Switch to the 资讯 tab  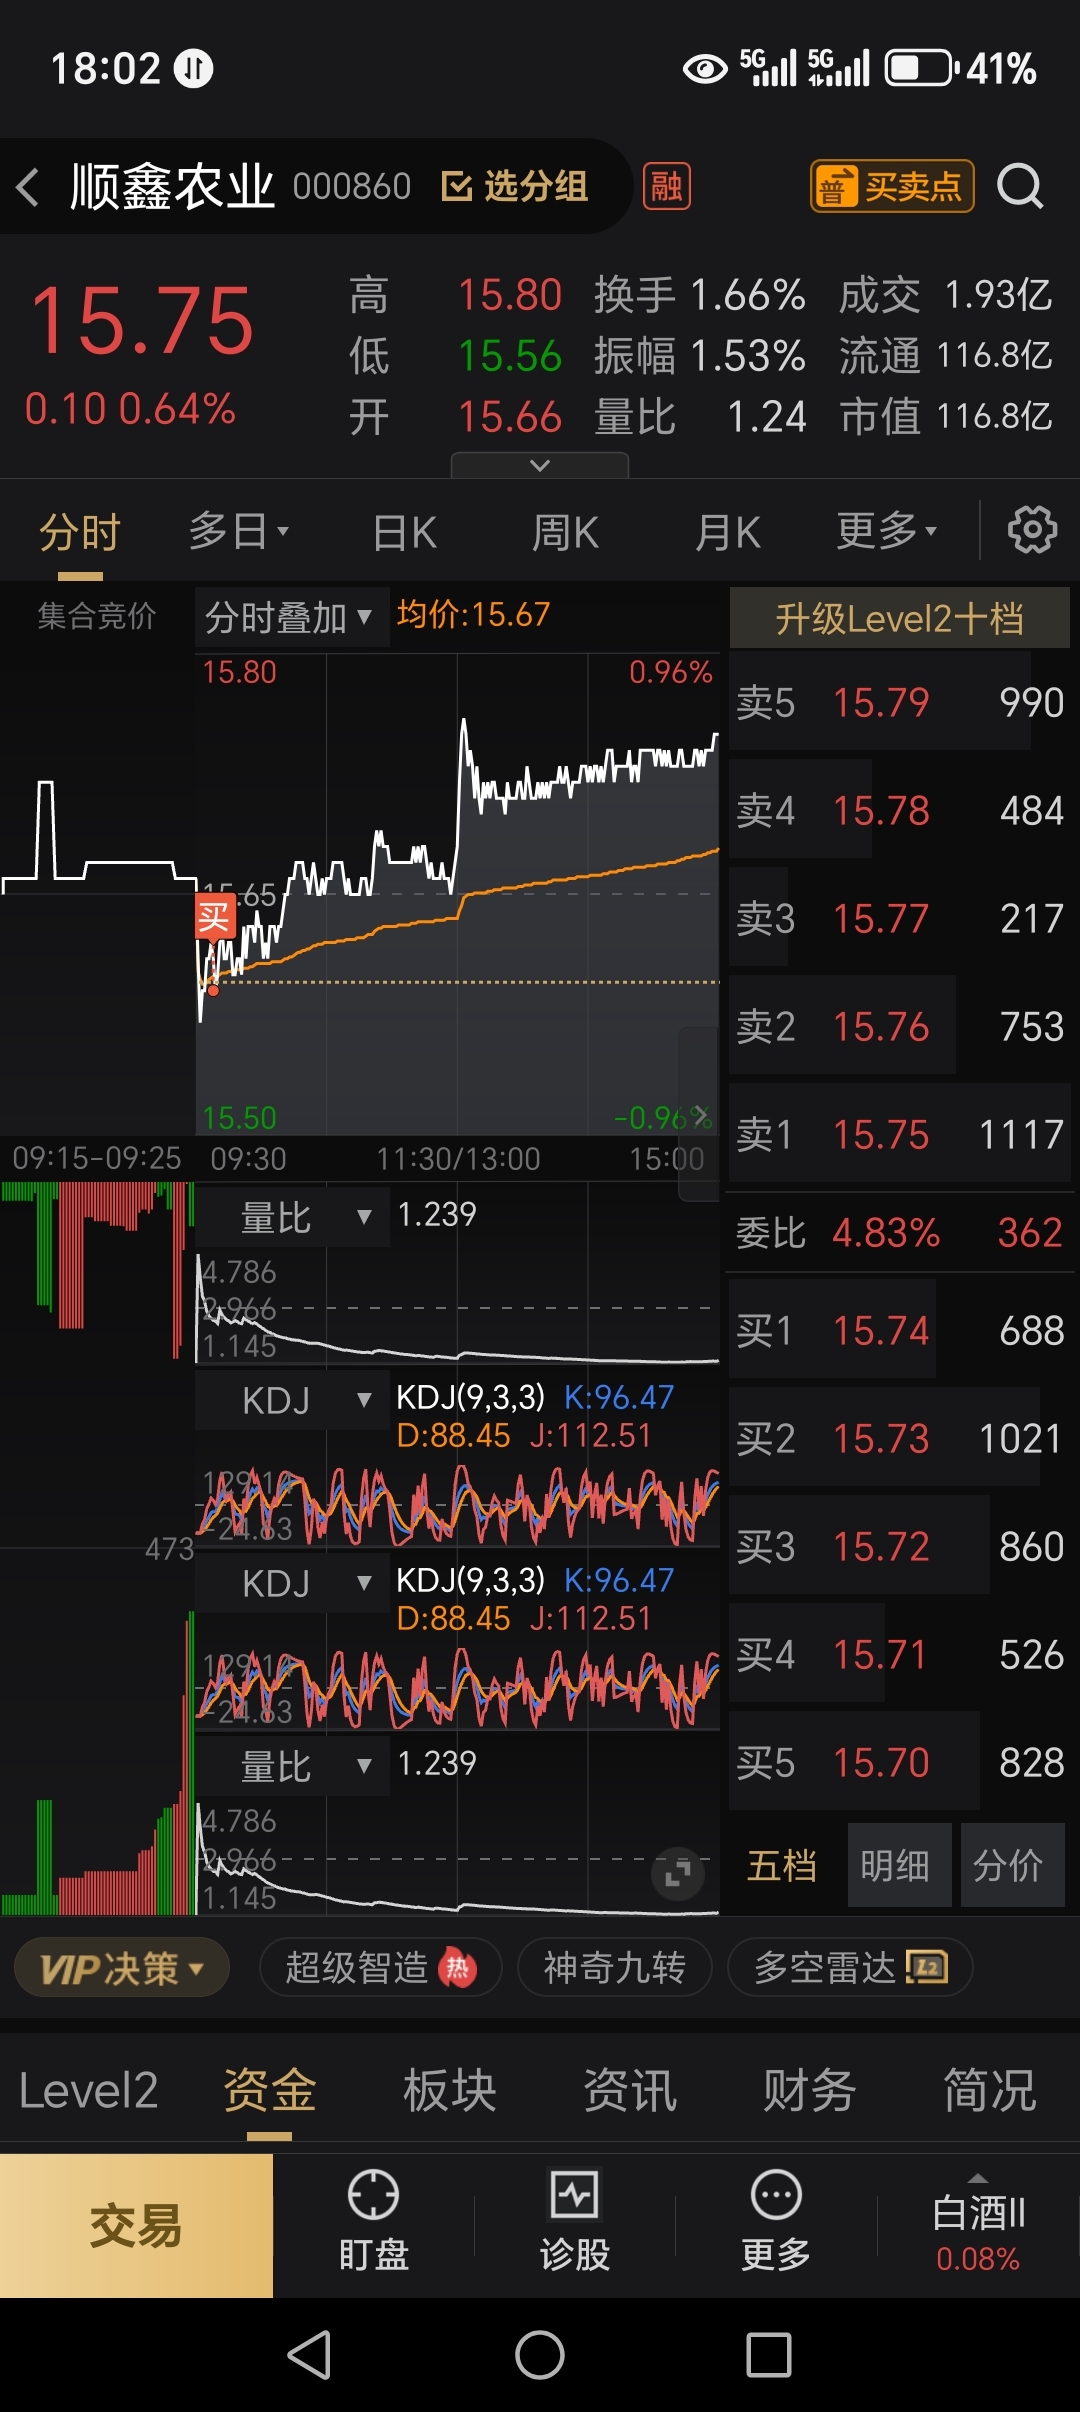point(630,2090)
